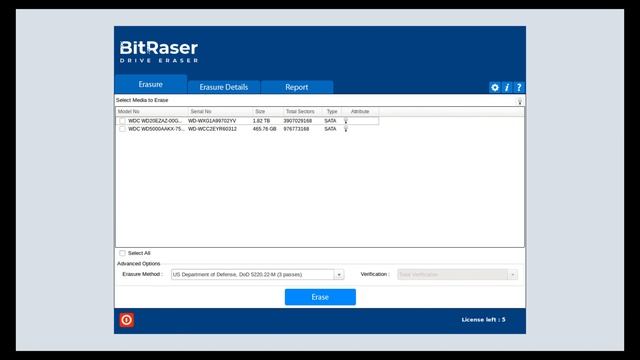This screenshot has width=640, height=360.
Task: Sort by the Total Sectors column header
Action: 302,111
